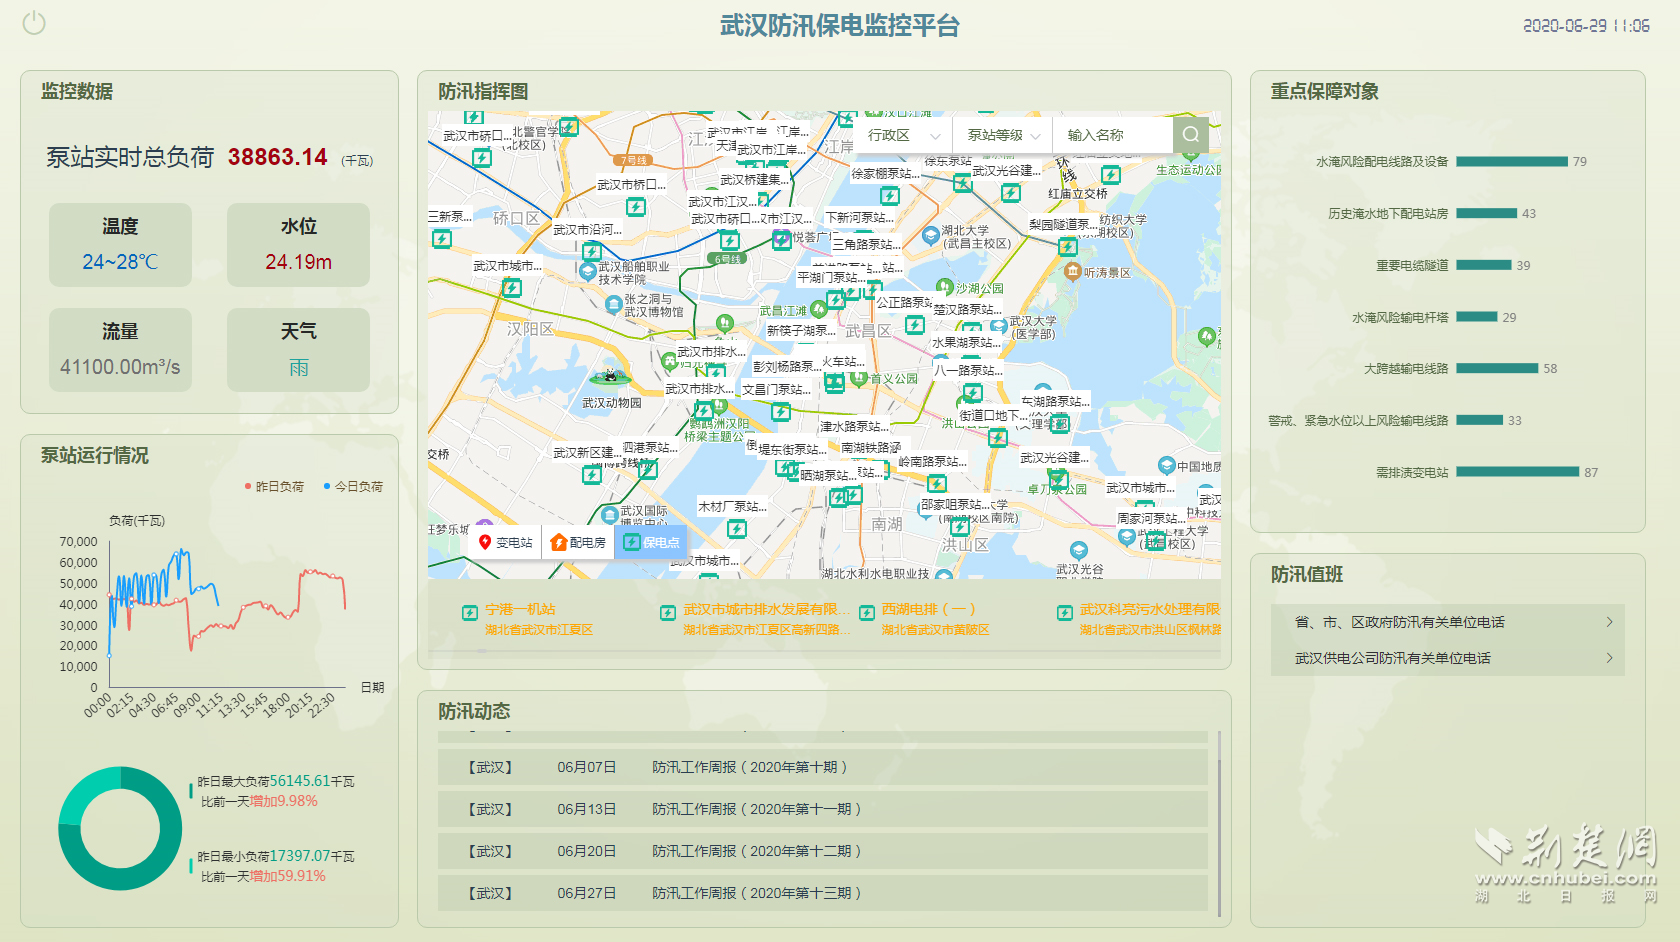Screen dimensions: 1680x942
Task: Click 昨日最大负荷56145.61千瓦 text
Action: click(276, 781)
